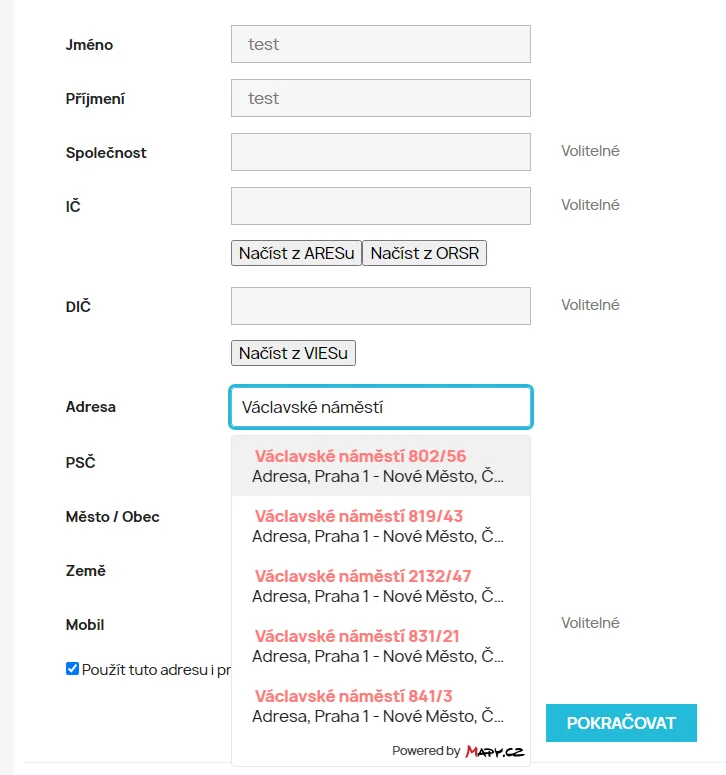Choose Václavské náměstí 819/43 from suggestions
The width and height of the screenshot is (726, 775).
[380, 526]
